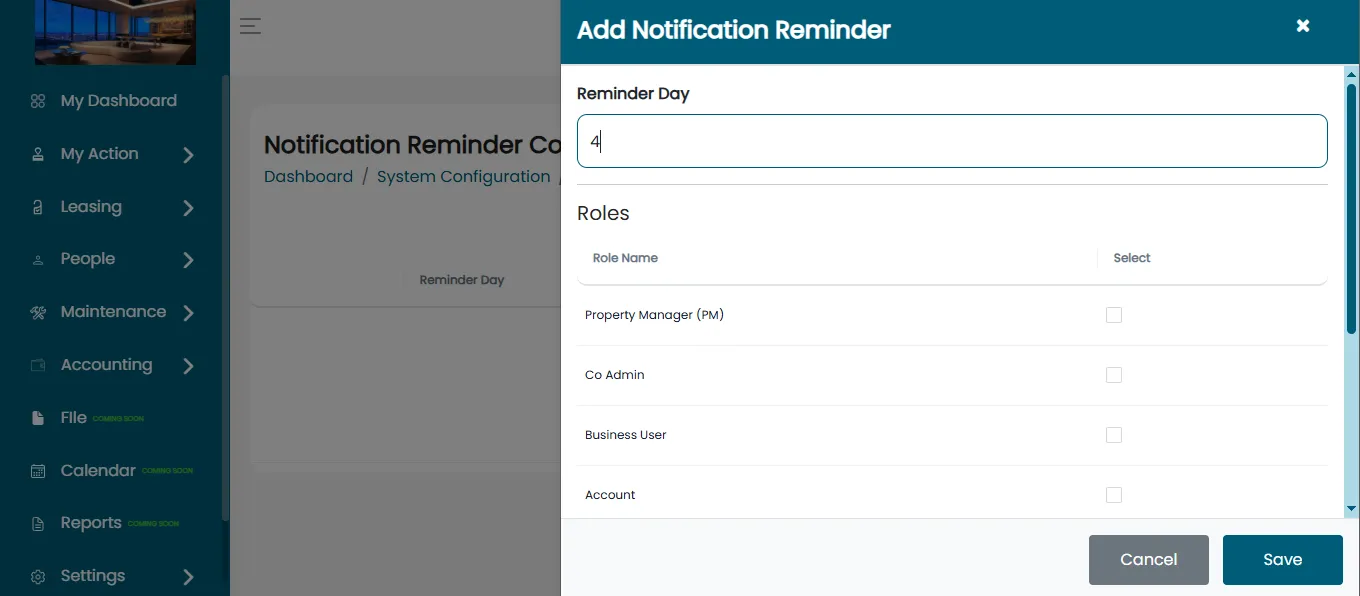Cancel adding the reminder

(1149, 560)
